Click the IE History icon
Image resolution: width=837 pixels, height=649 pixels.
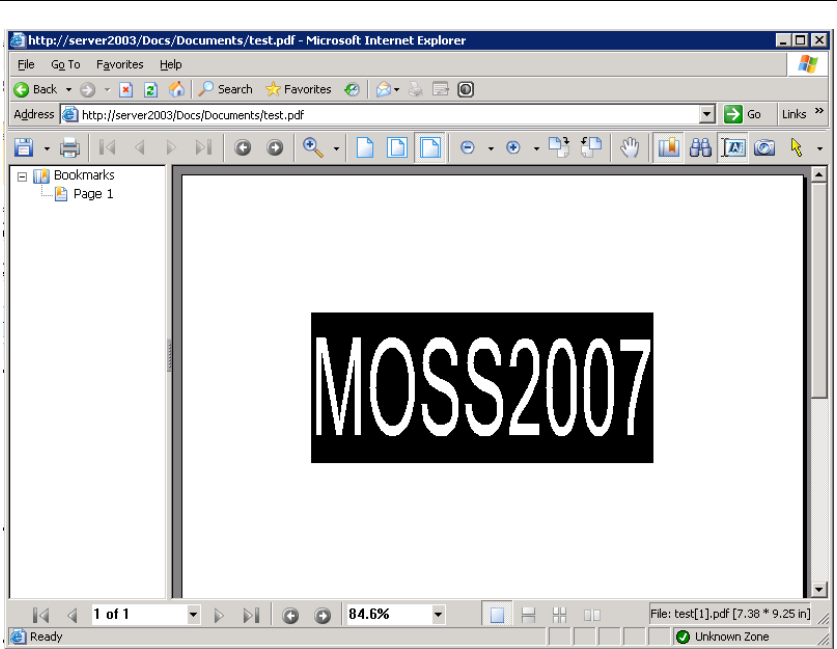coord(352,90)
